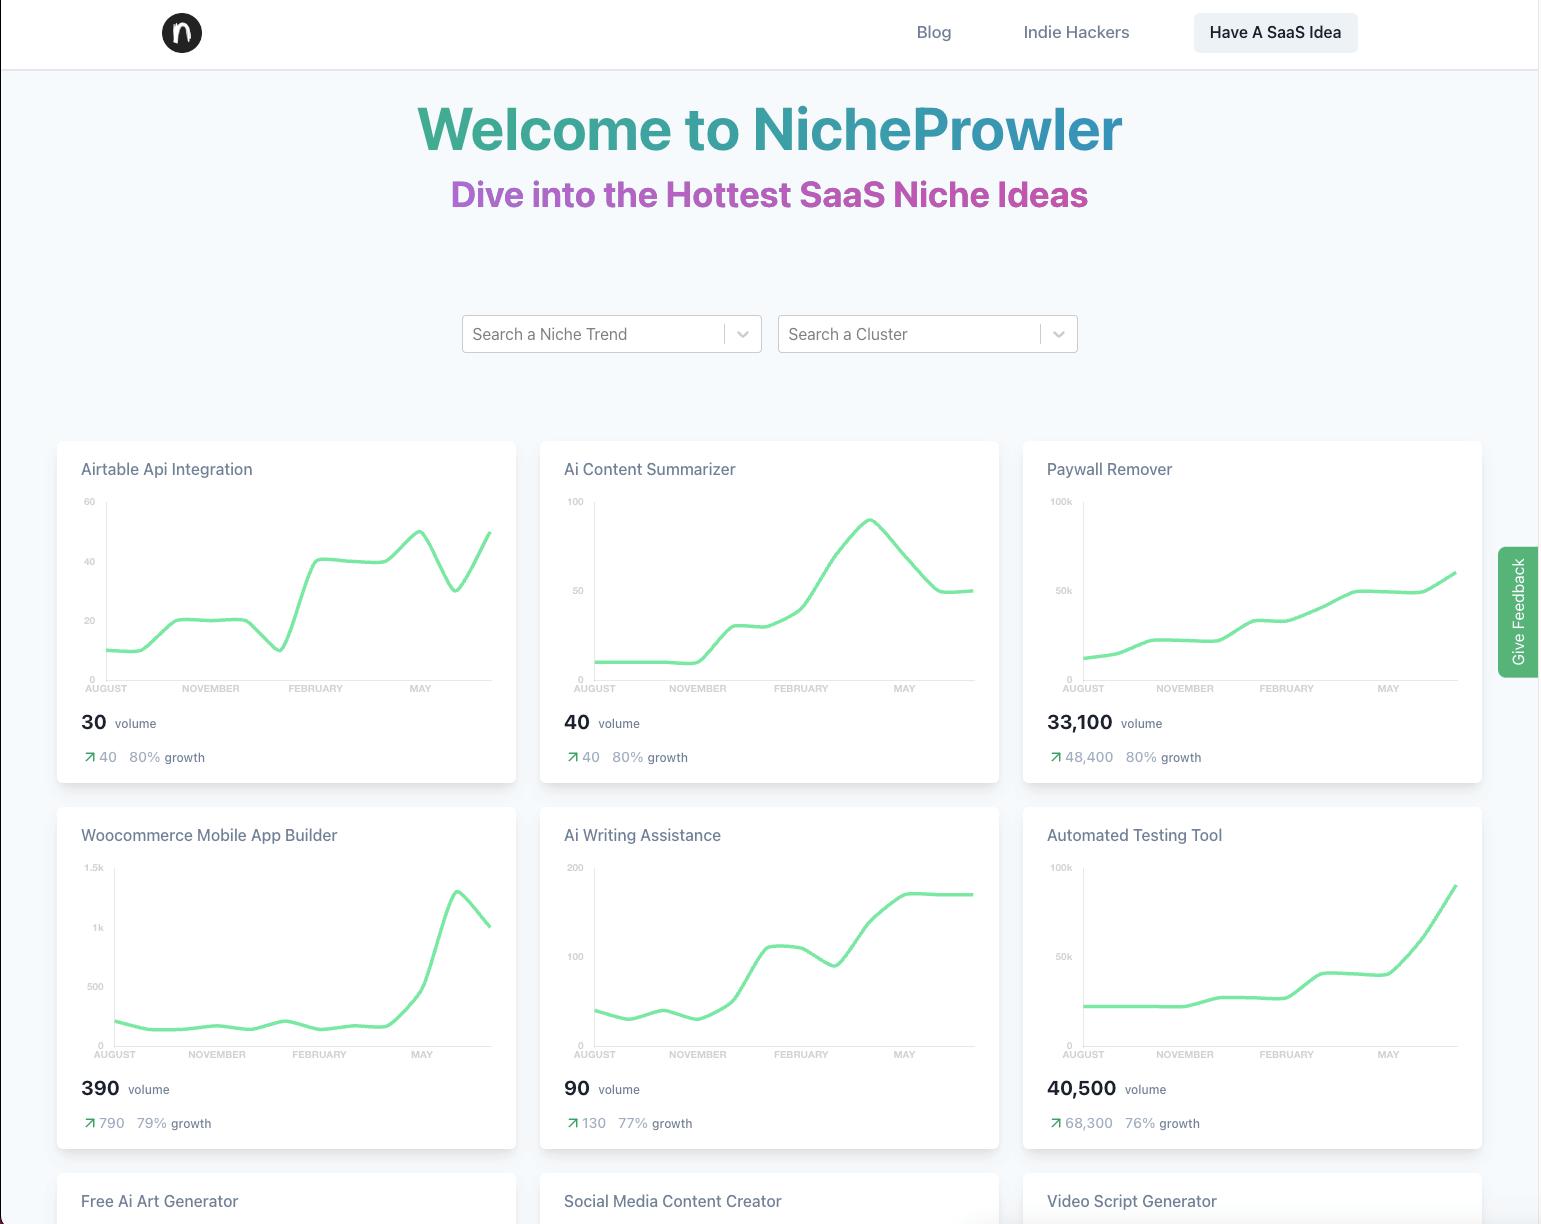Open the Blog menu item
The width and height of the screenshot is (1541, 1224).
pyautogui.click(x=933, y=32)
